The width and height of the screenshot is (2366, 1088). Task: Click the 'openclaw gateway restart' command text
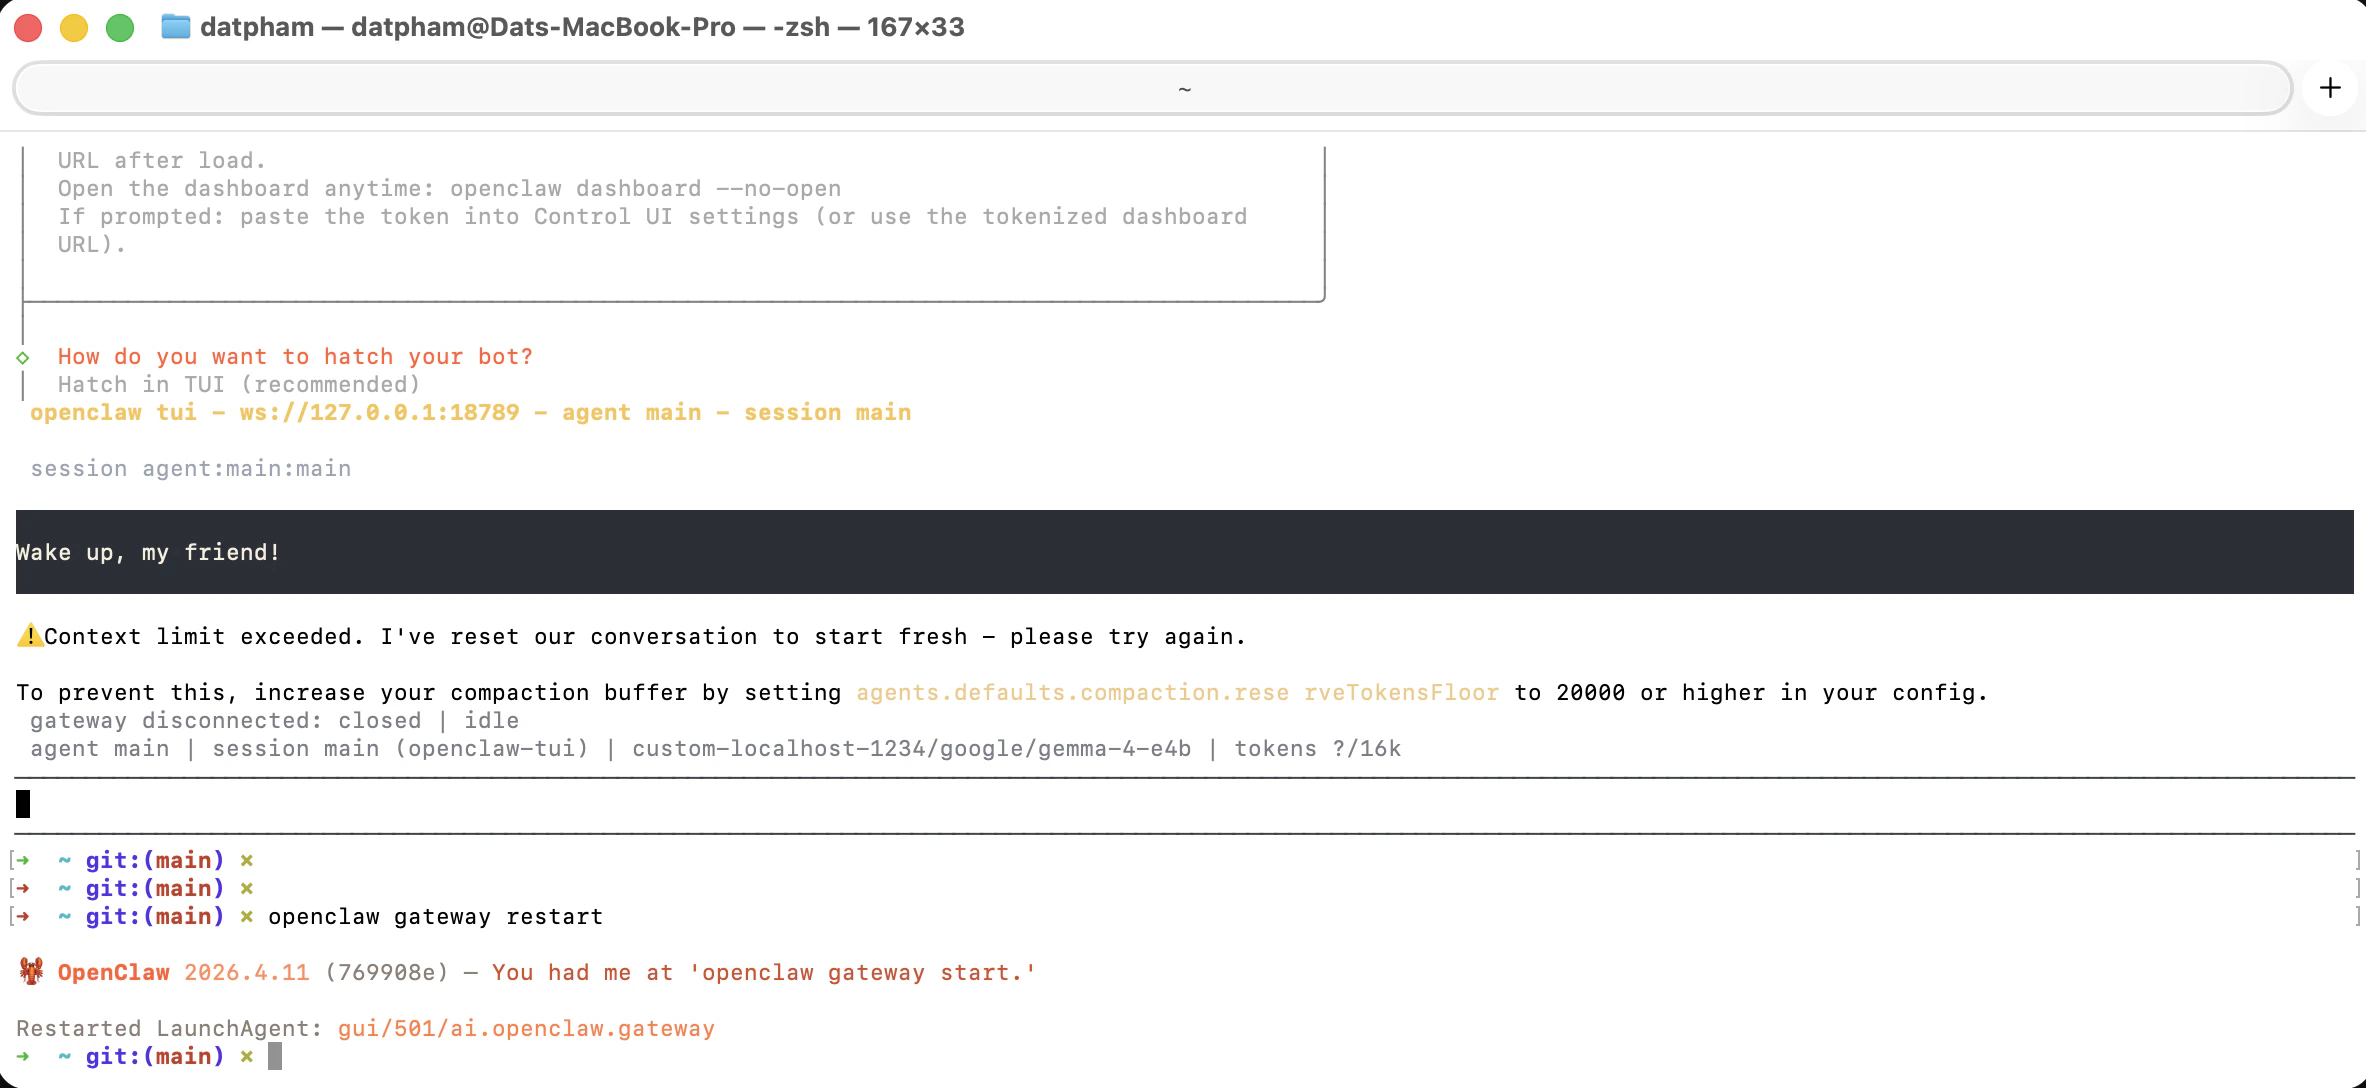pos(434,916)
